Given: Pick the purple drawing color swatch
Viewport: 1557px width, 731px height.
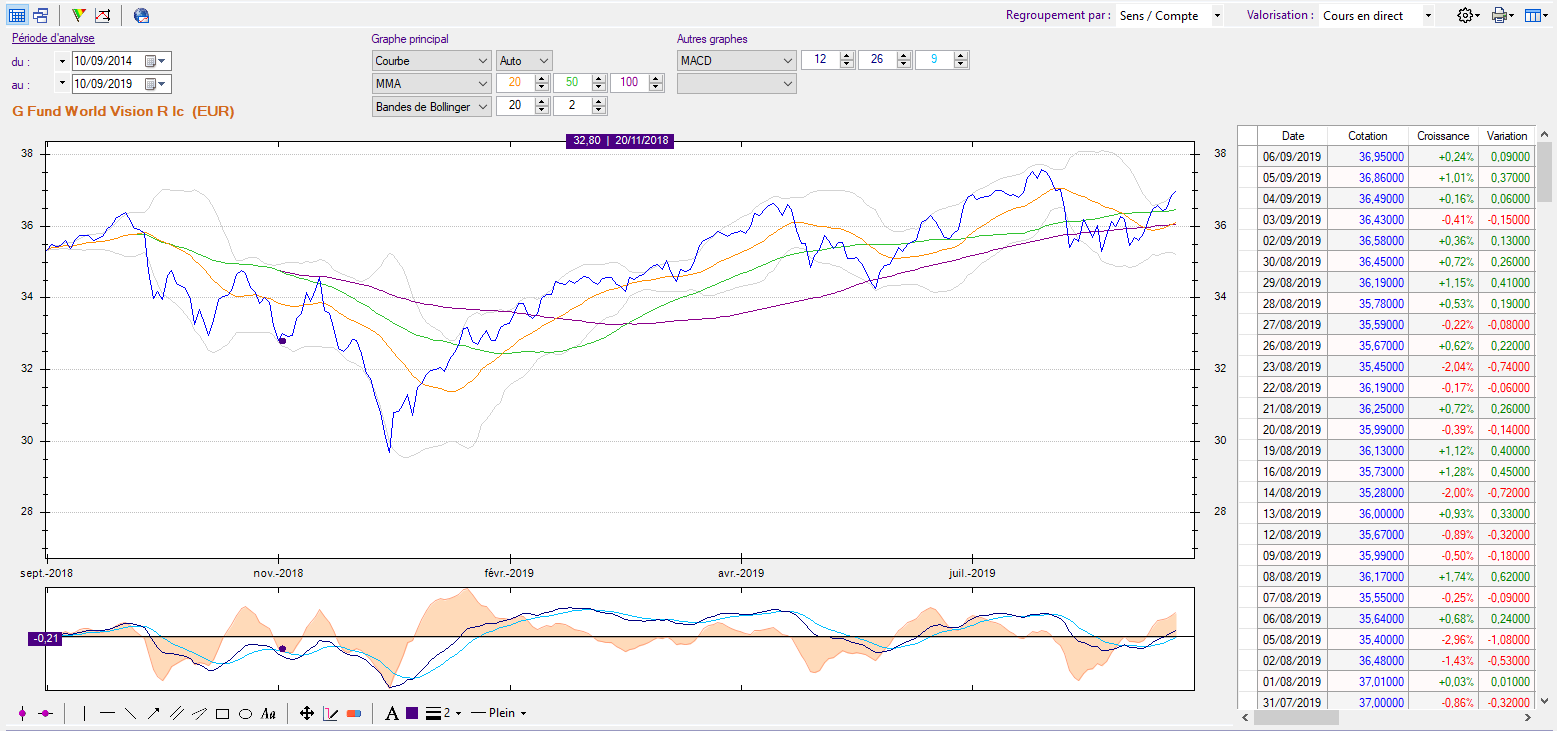Looking at the screenshot, I should click(412, 713).
